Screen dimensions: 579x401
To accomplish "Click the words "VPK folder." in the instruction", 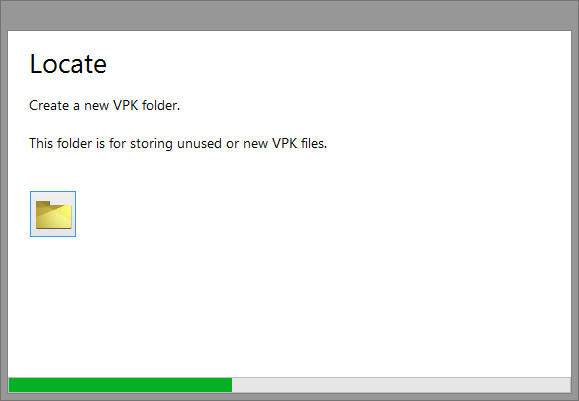I will click(147, 106).
